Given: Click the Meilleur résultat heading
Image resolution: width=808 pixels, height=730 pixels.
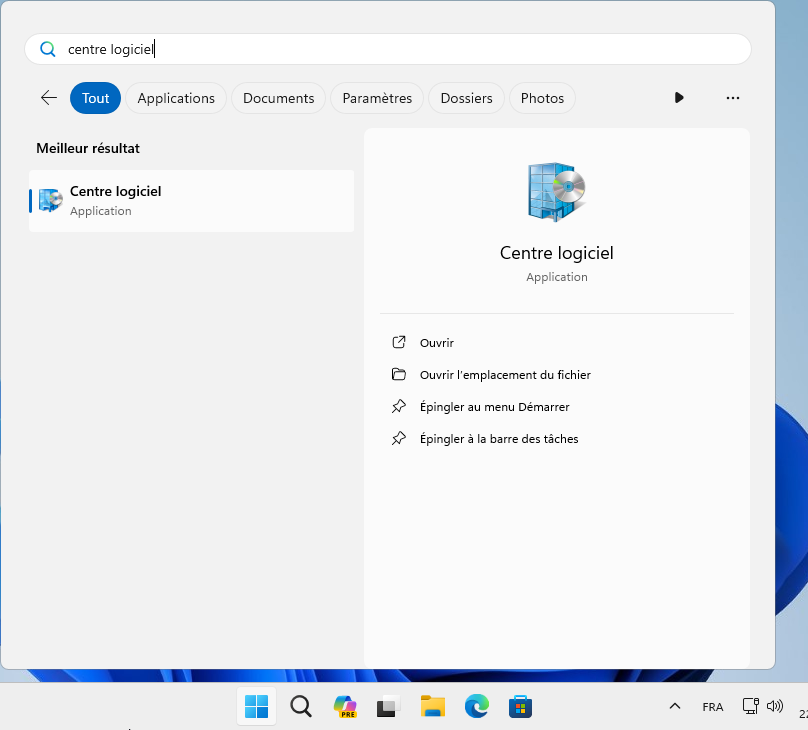Looking at the screenshot, I should tap(88, 148).
